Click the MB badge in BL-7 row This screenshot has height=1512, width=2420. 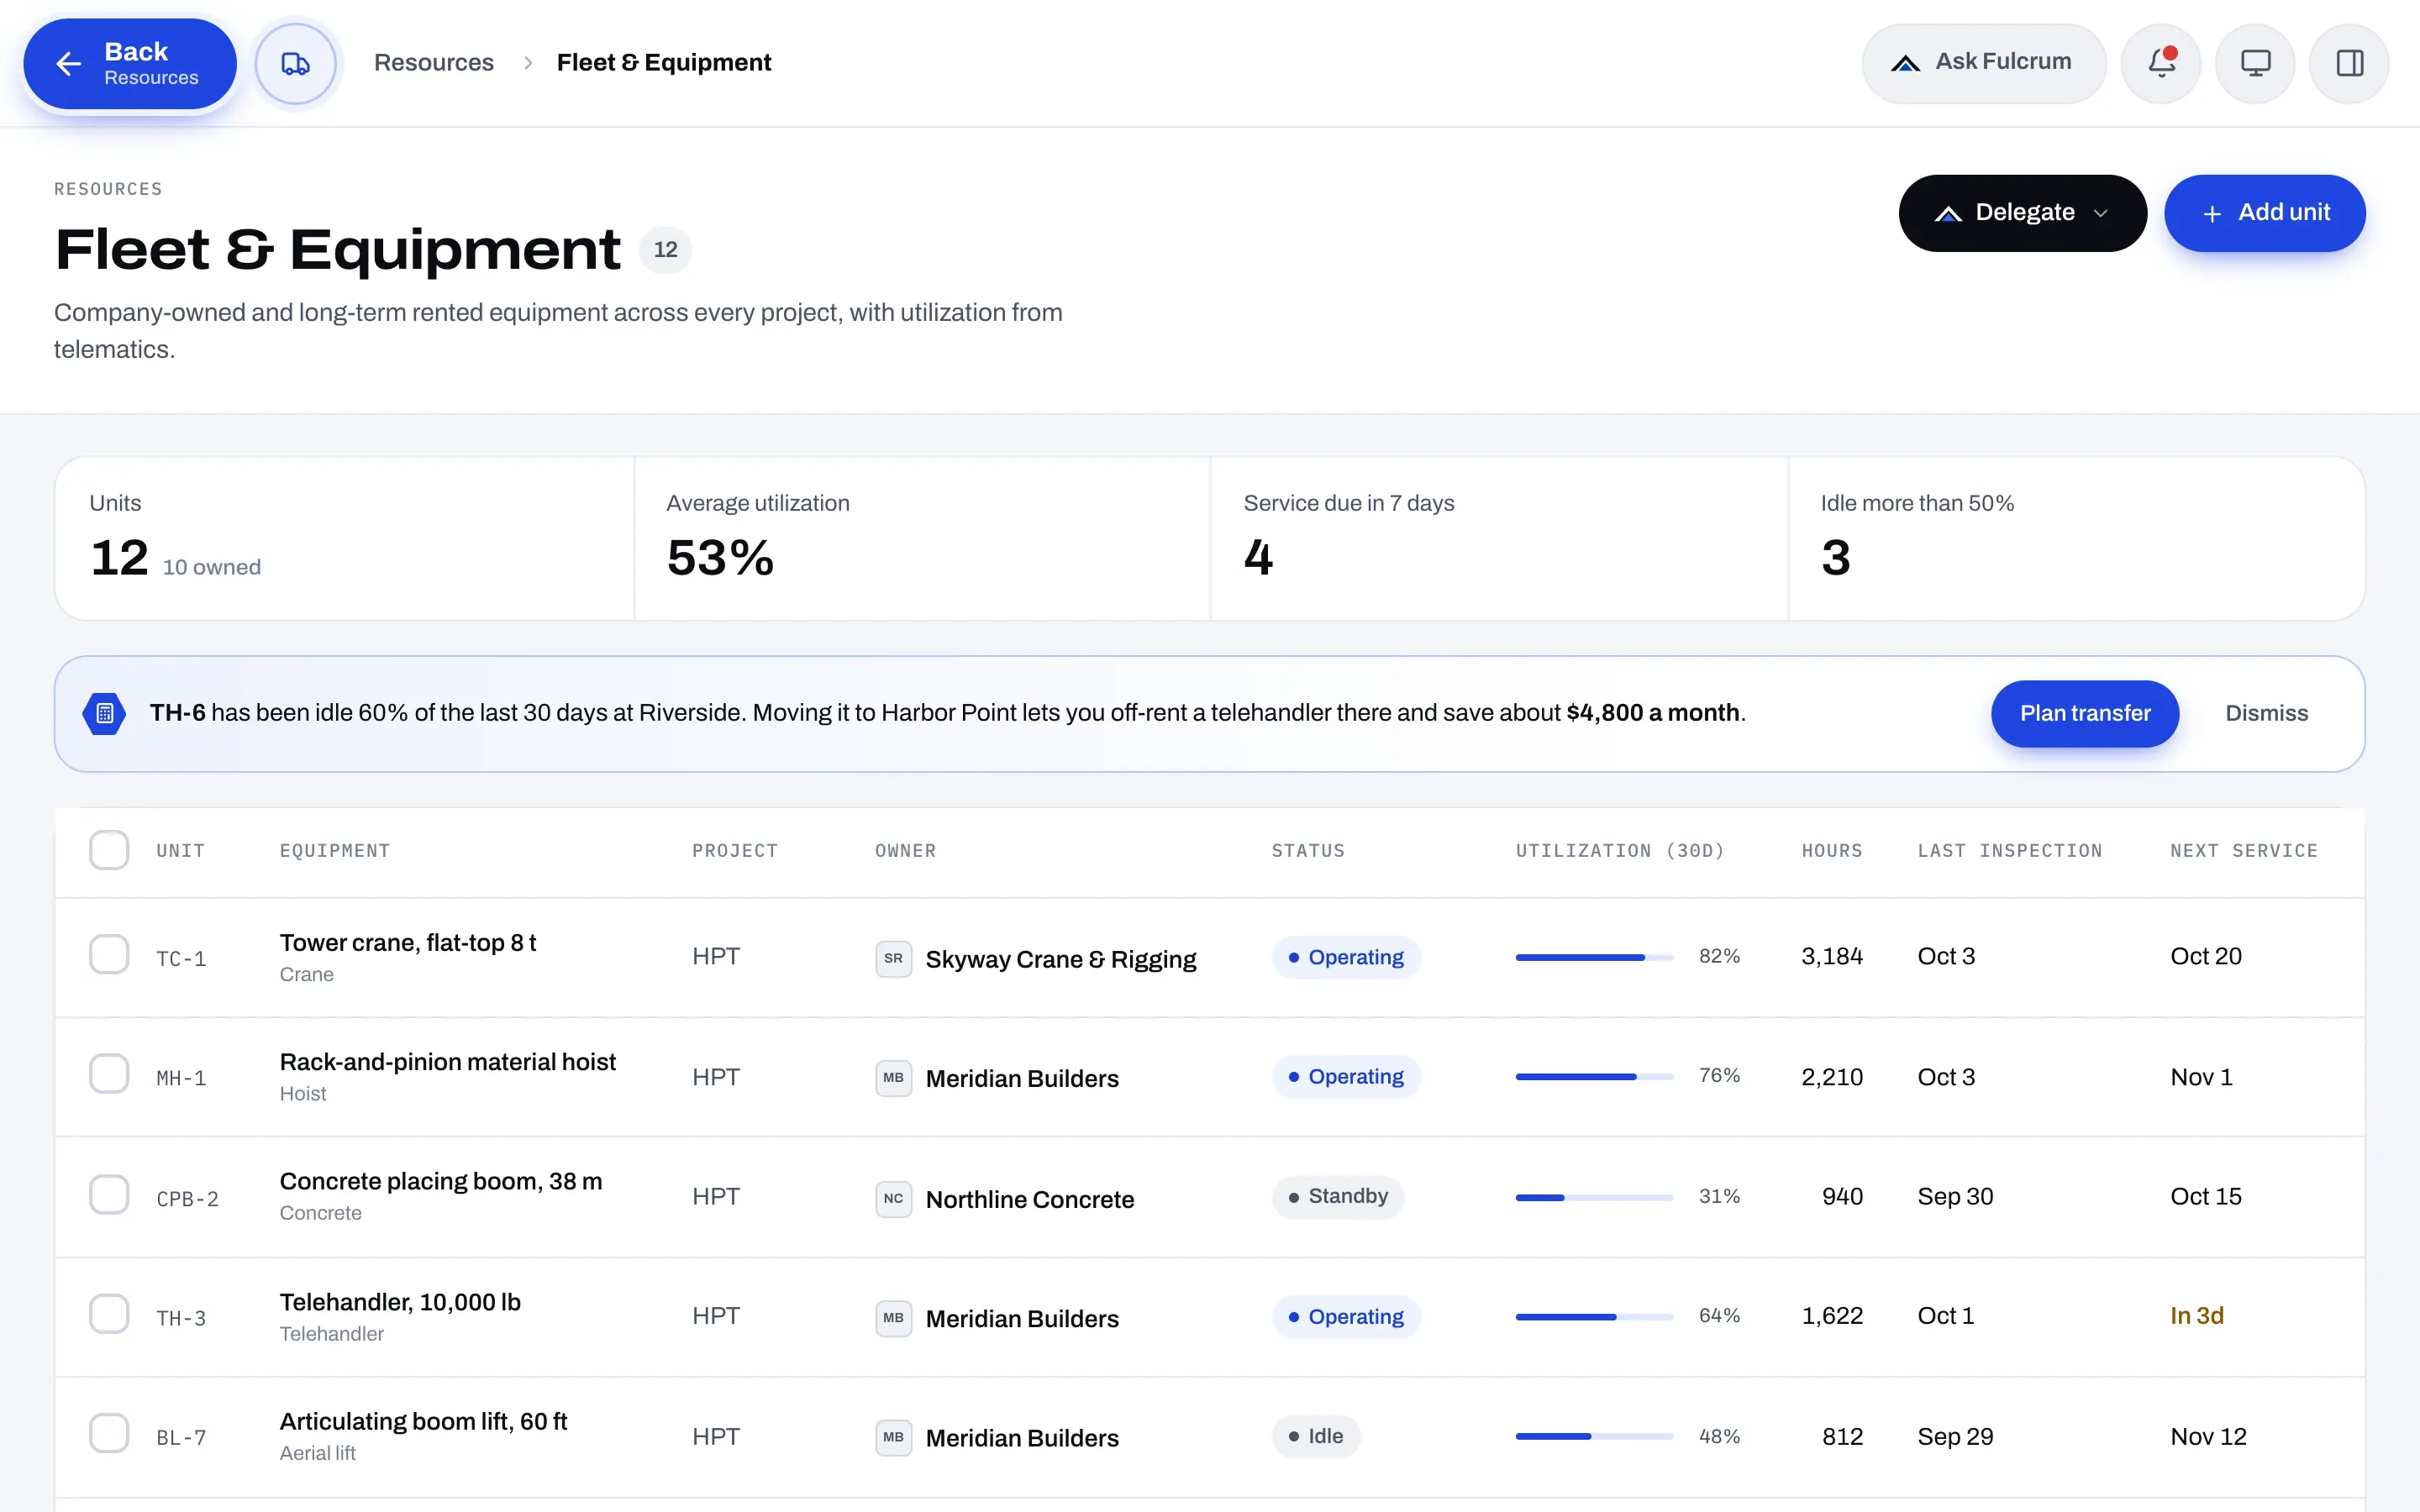893,1437
